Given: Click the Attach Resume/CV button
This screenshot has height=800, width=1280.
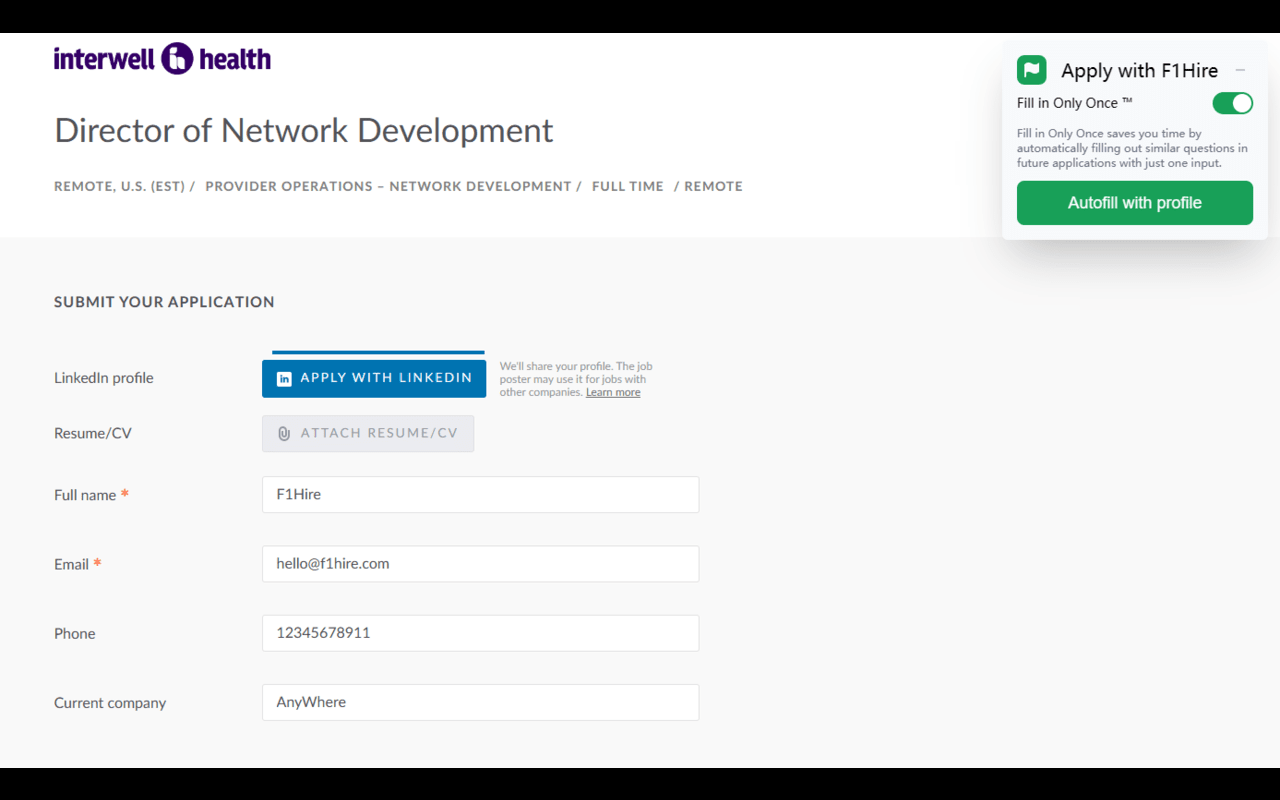Looking at the screenshot, I should pyautogui.click(x=368, y=433).
